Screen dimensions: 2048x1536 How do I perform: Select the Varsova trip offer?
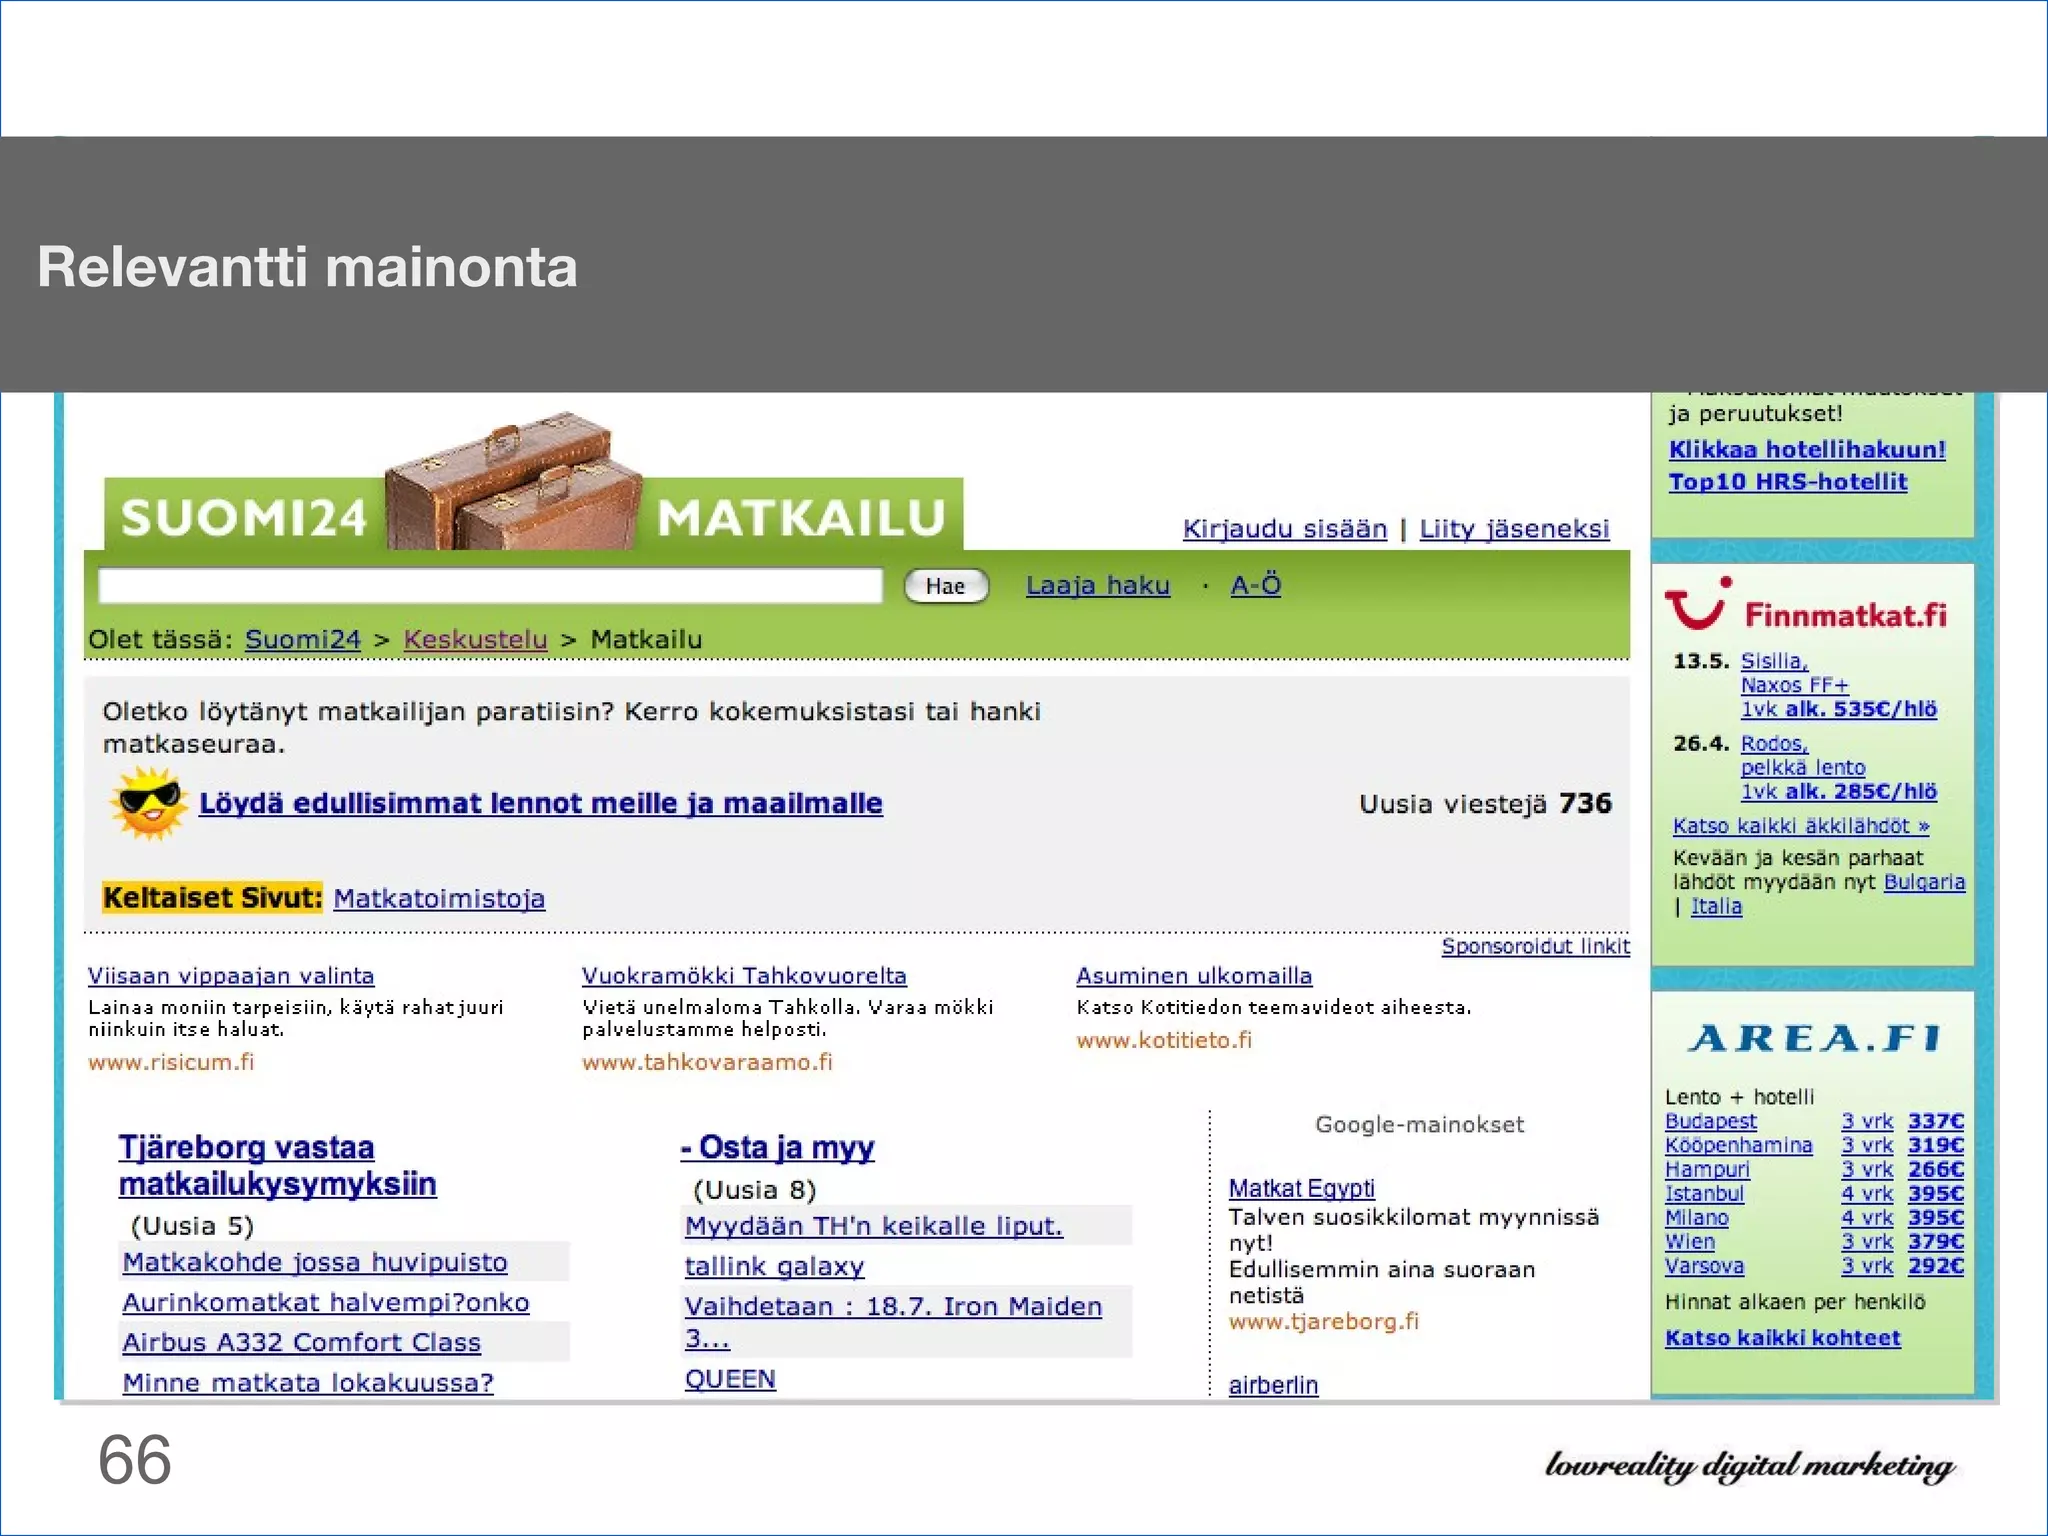click(1704, 1266)
